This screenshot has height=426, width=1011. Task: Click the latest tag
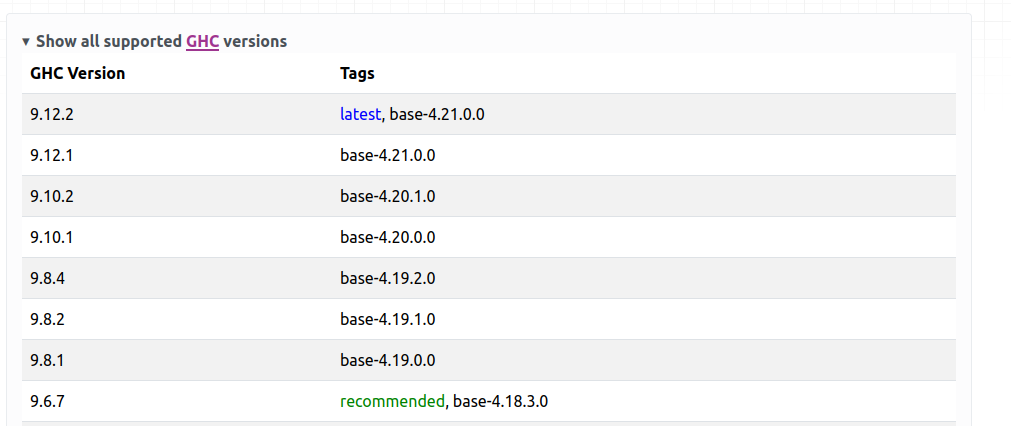(360, 115)
